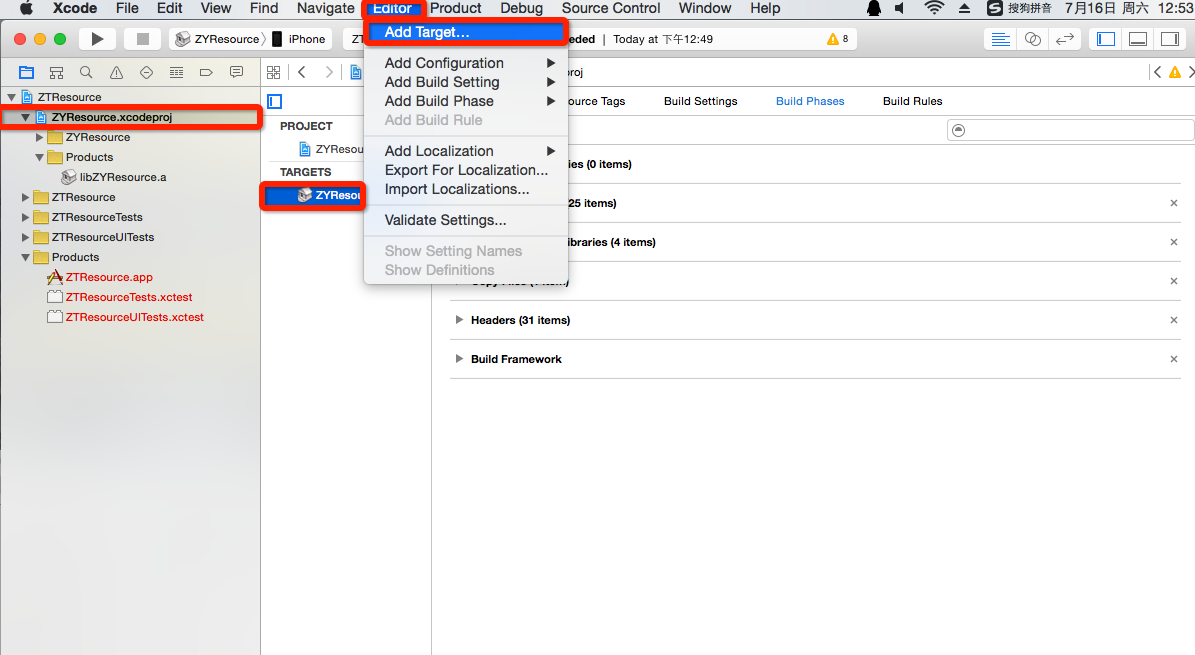Jump to previous issue arrow
Screen dimensions: 1195x655
click(x=1158, y=72)
